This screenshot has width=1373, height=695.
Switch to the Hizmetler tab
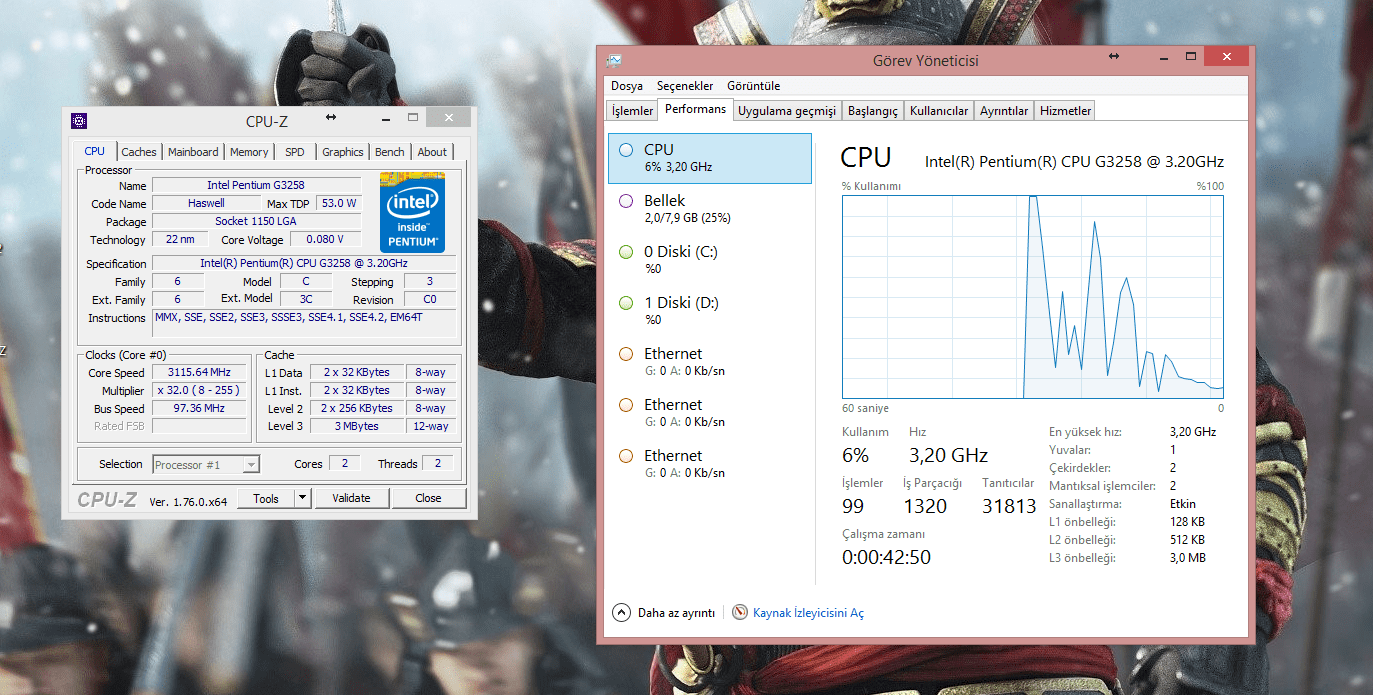(1065, 111)
